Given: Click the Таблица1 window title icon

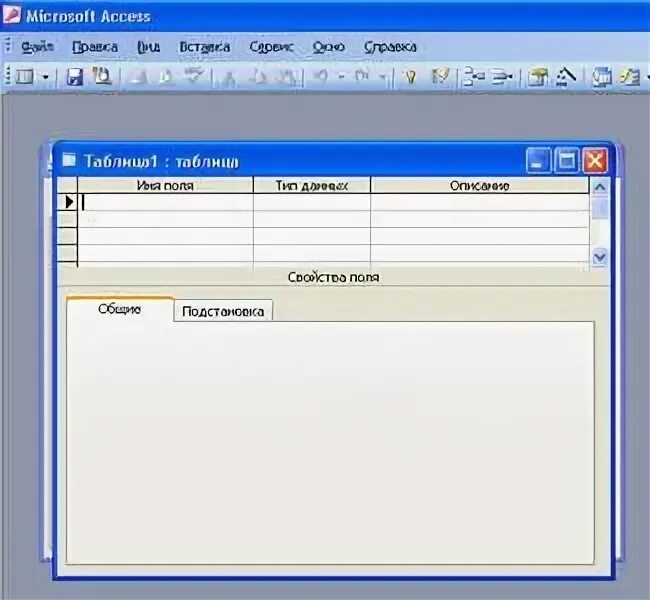Looking at the screenshot, I should pyautogui.click(x=69, y=160).
